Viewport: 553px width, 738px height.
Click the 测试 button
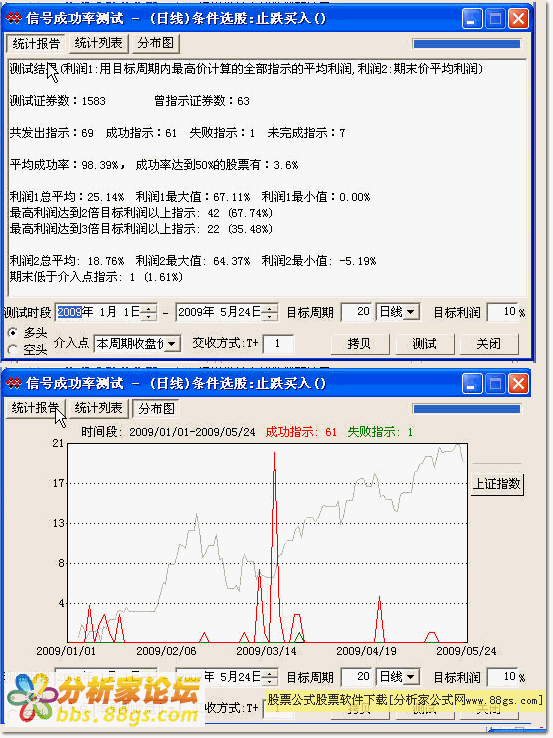(425, 344)
